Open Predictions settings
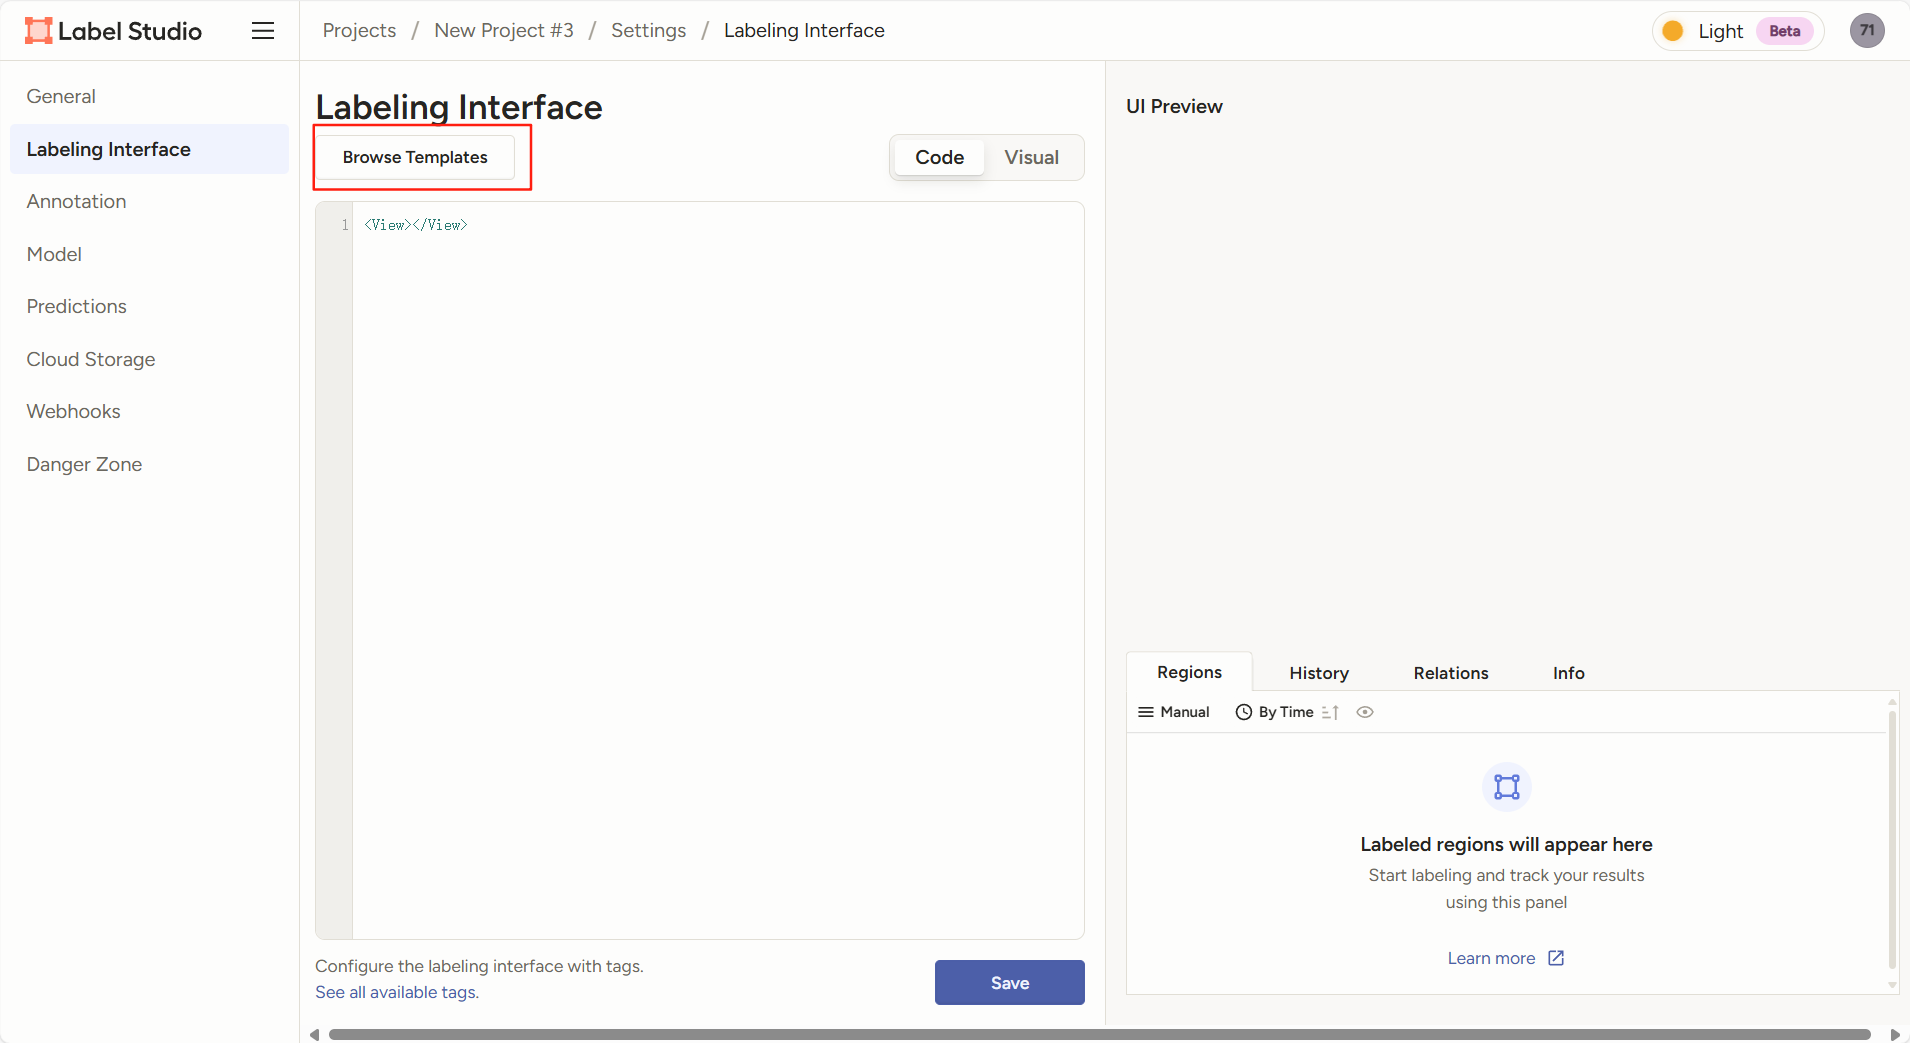The height and width of the screenshot is (1043, 1910). [150, 306]
